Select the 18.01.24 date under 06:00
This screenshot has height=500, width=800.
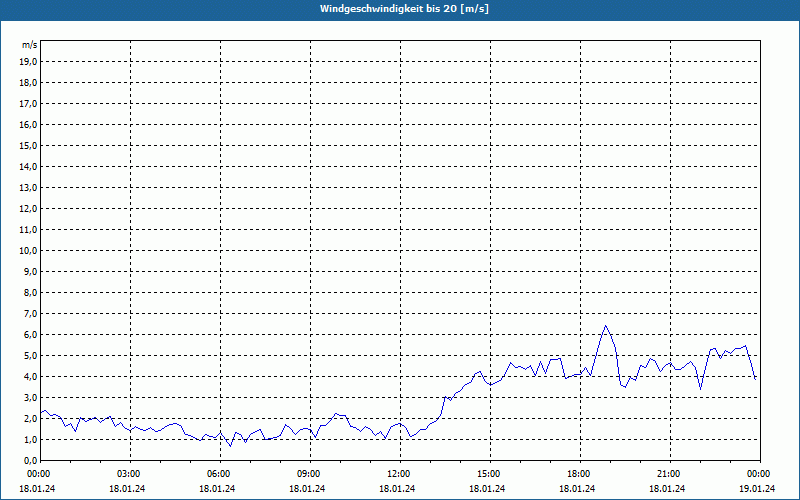pos(217,488)
